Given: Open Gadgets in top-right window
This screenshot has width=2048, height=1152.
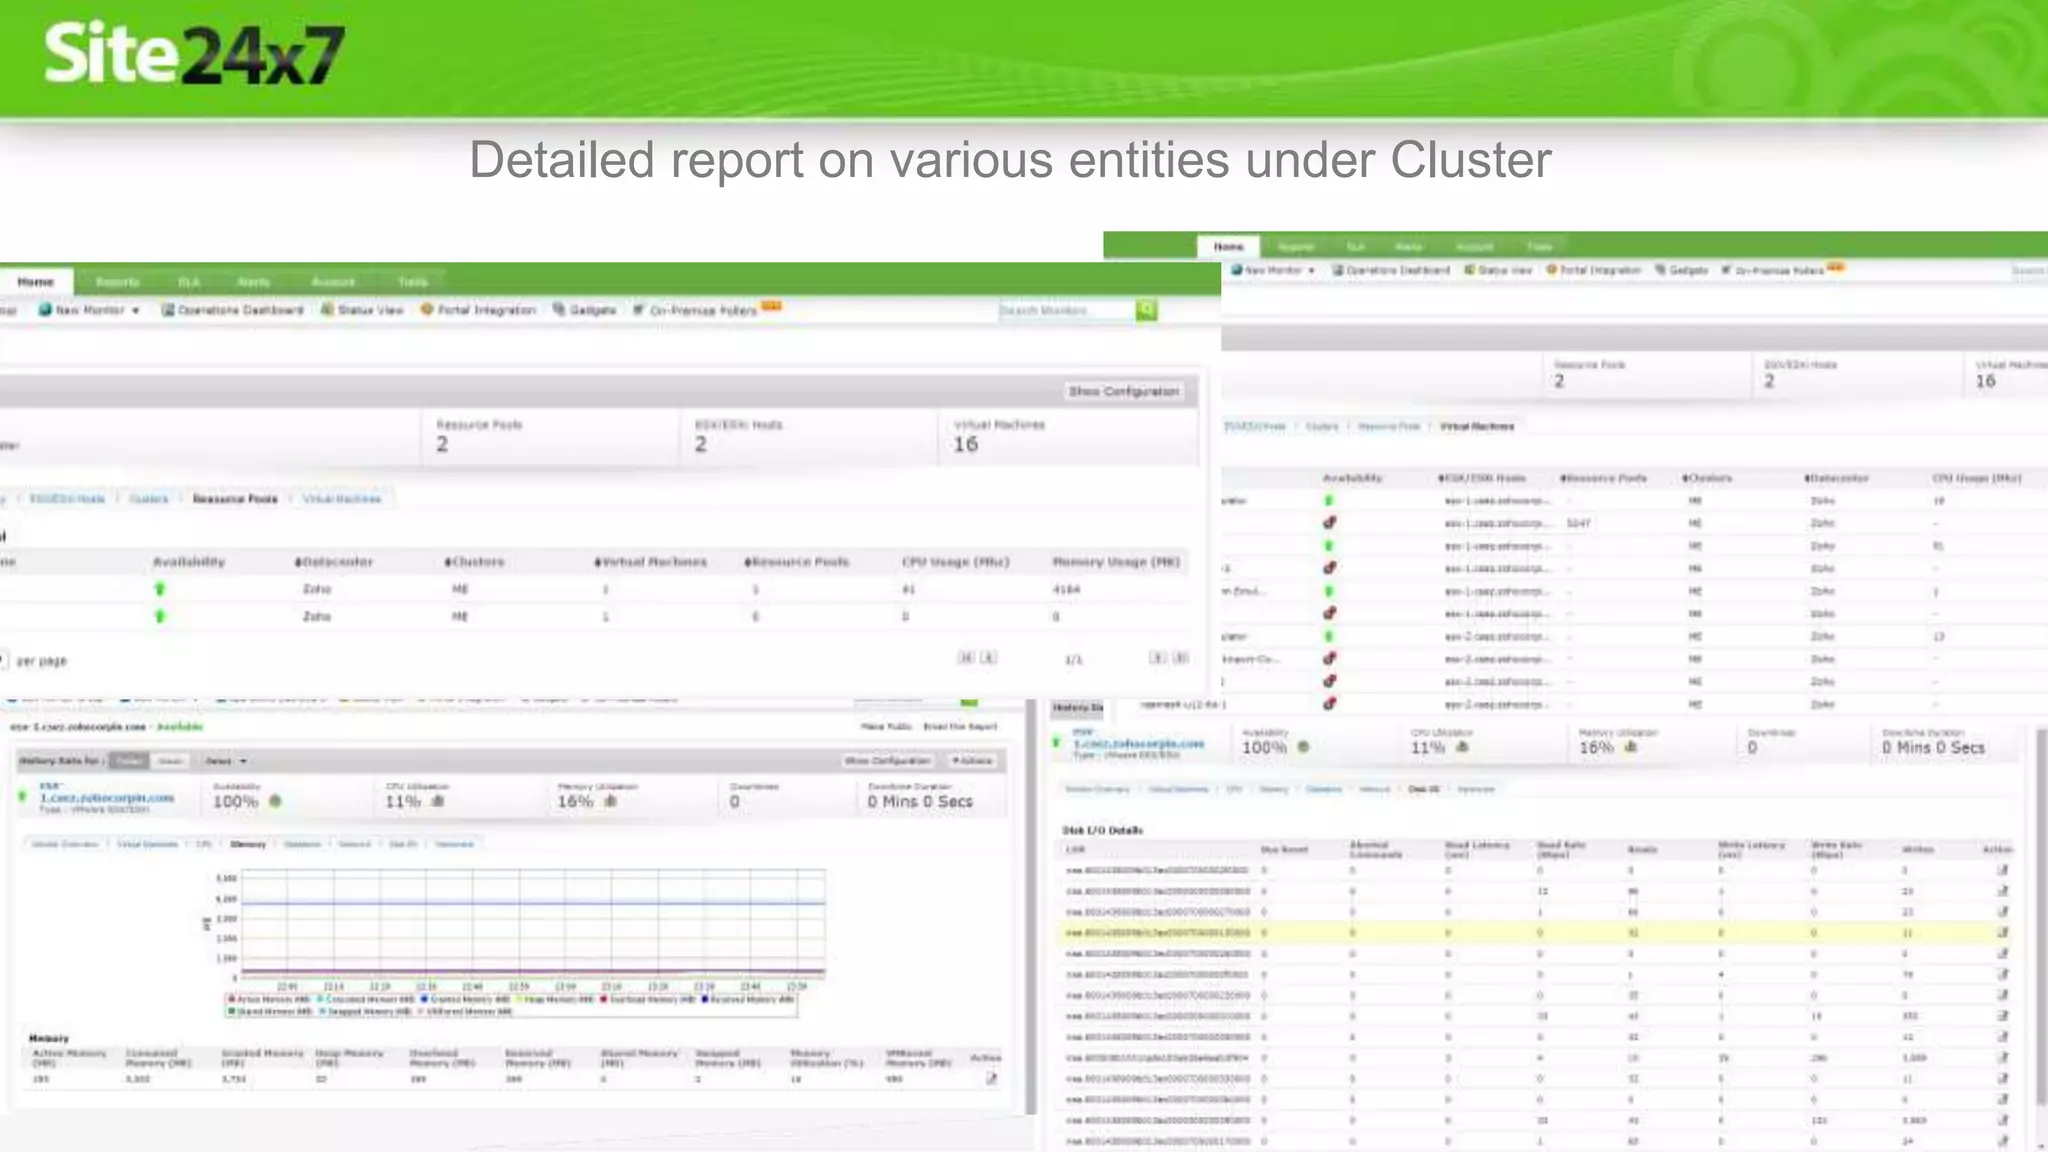Looking at the screenshot, I should click(x=1681, y=270).
